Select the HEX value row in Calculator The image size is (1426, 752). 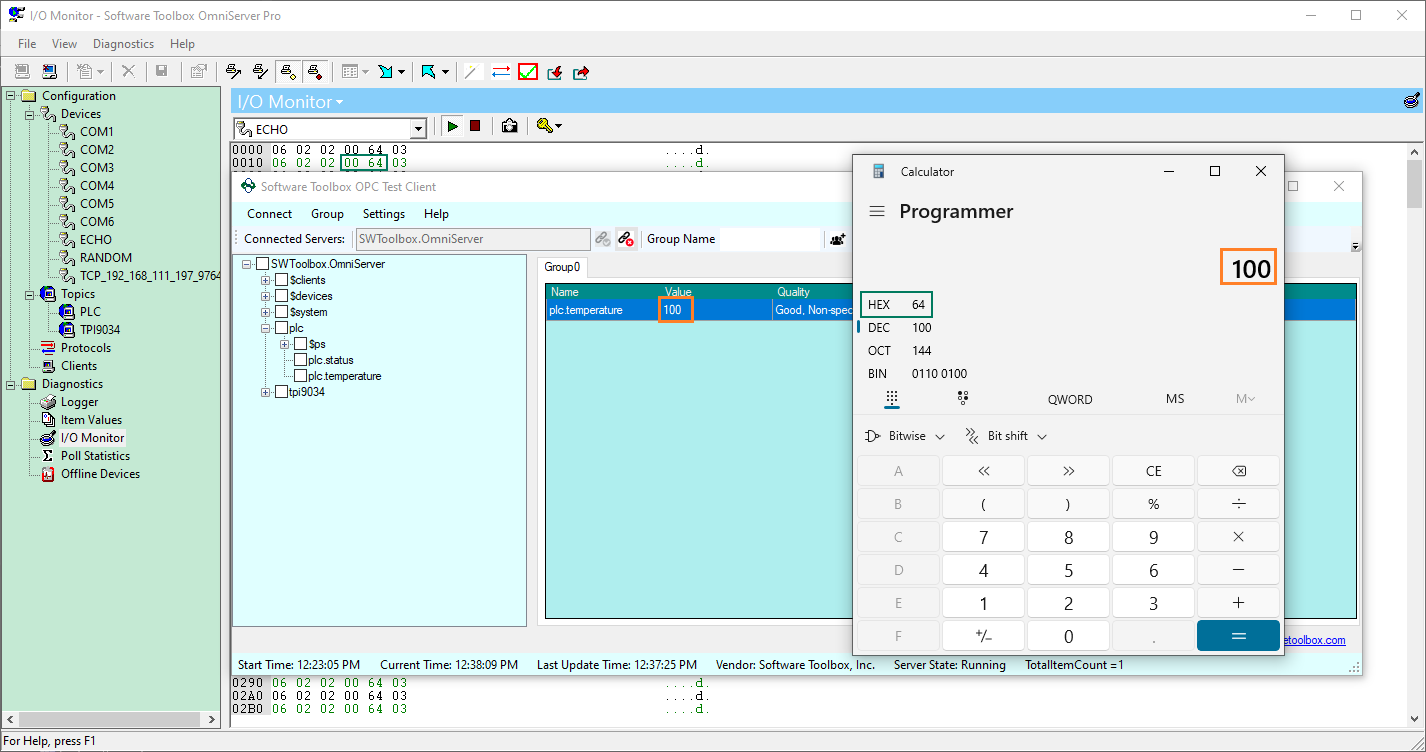[895, 304]
